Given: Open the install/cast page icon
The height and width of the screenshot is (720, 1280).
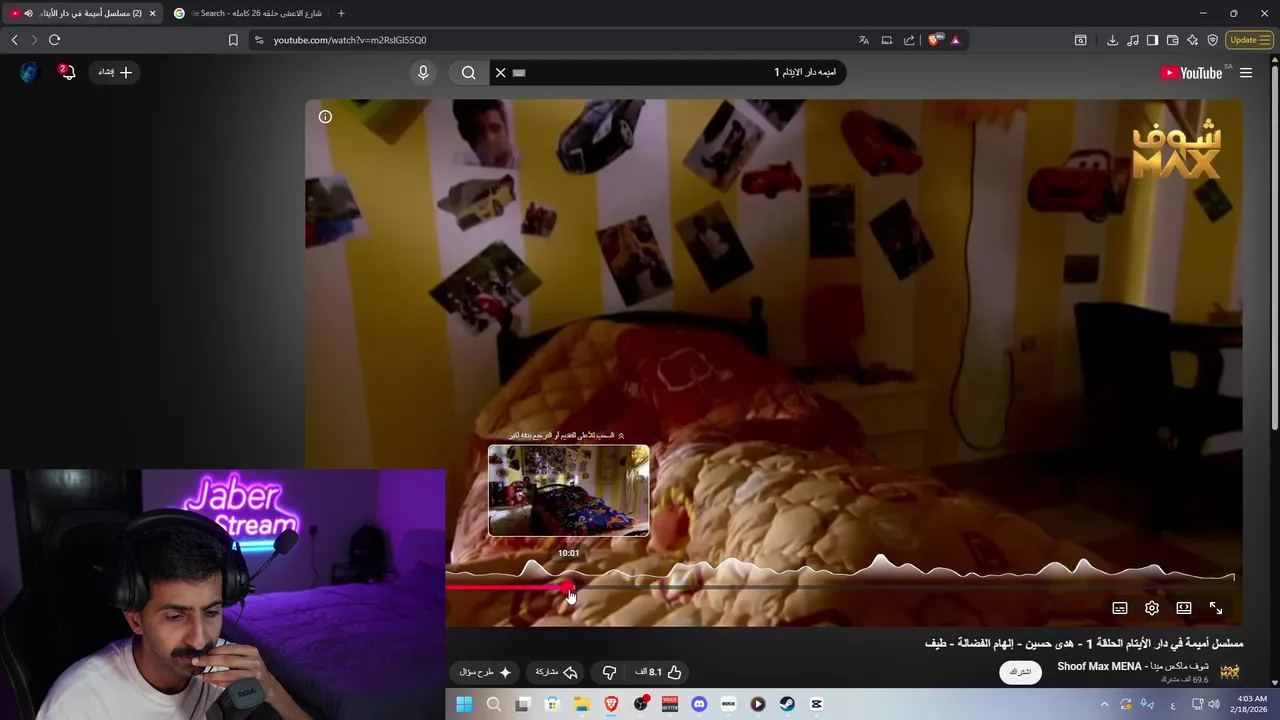Looking at the screenshot, I should pos(886,40).
